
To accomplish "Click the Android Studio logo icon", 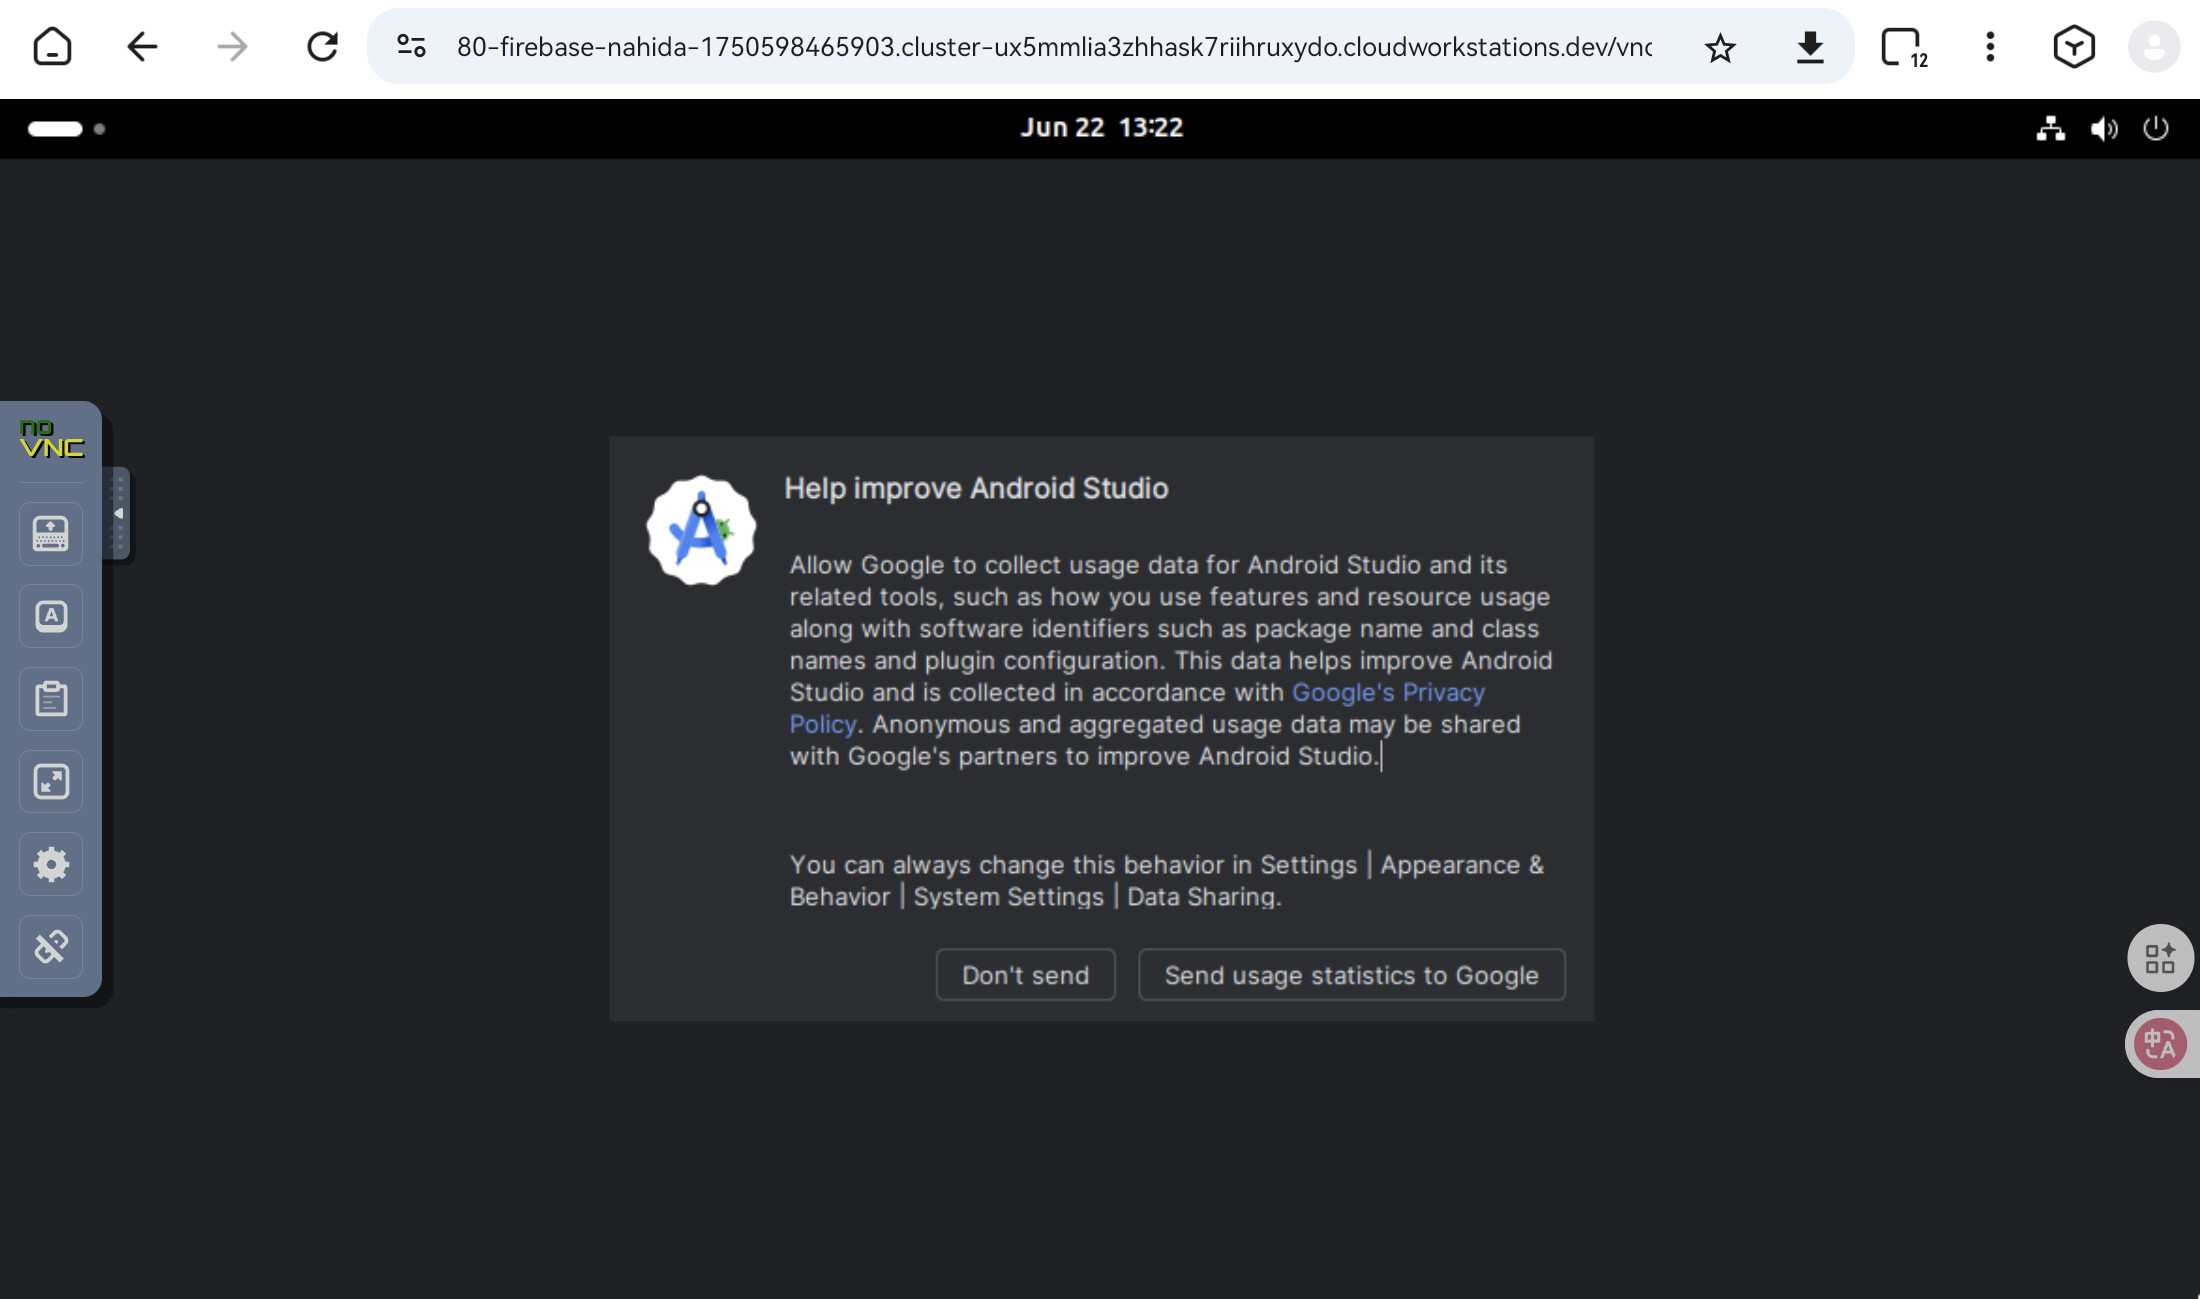I will (701, 531).
